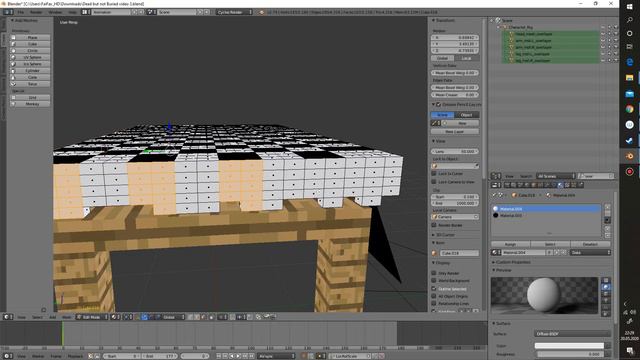The width and height of the screenshot is (640, 360).
Task: Enable Lock Camera to View
Action: pos(434,182)
